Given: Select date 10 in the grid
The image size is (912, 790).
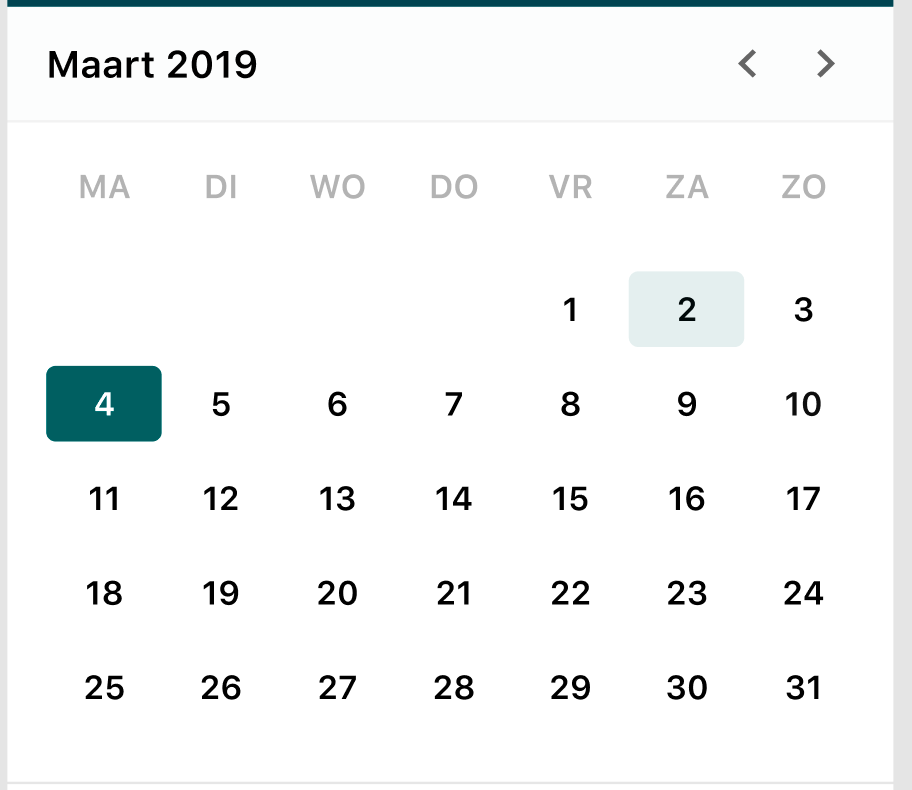Looking at the screenshot, I should tap(803, 404).
